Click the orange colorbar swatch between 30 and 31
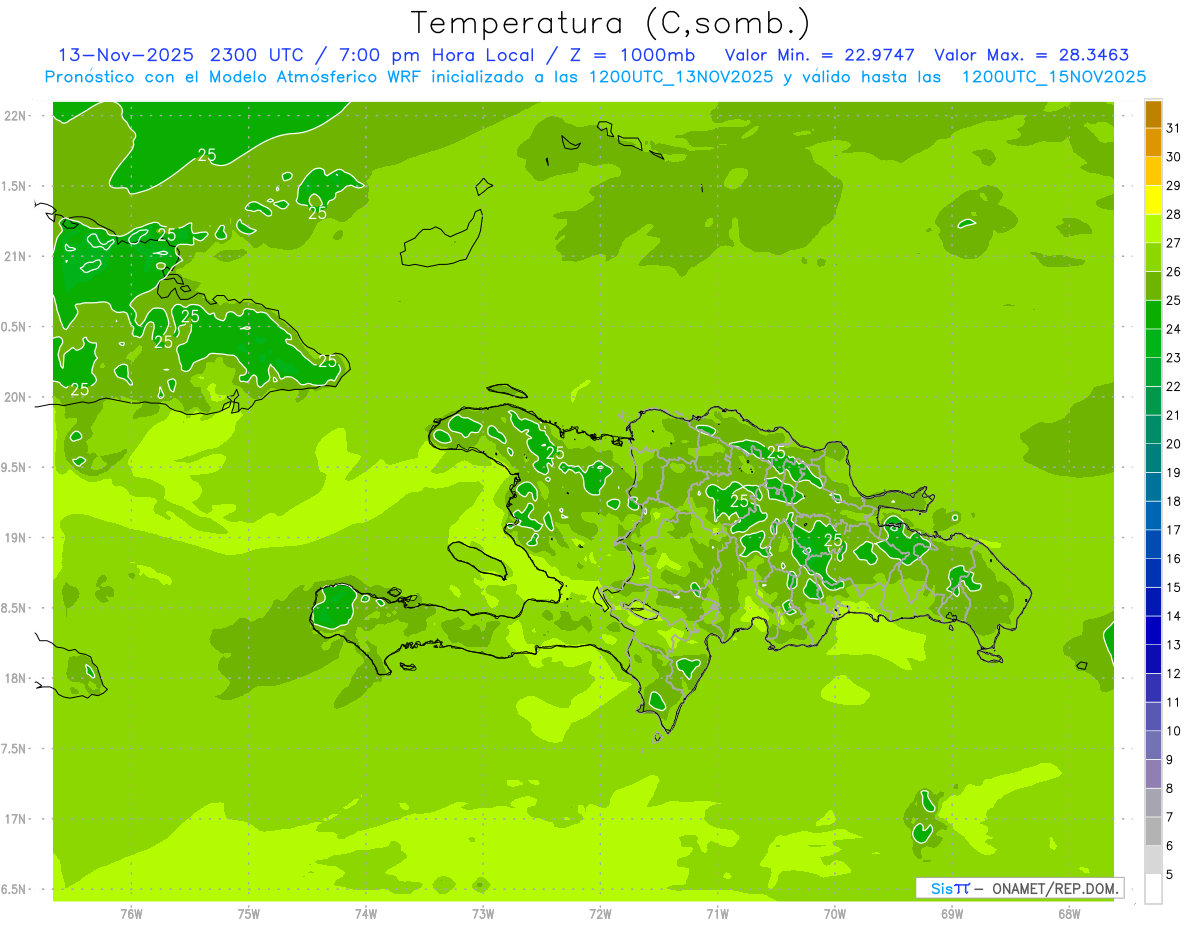Image resolution: width=1200 pixels, height=927 pixels. point(1153,143)
